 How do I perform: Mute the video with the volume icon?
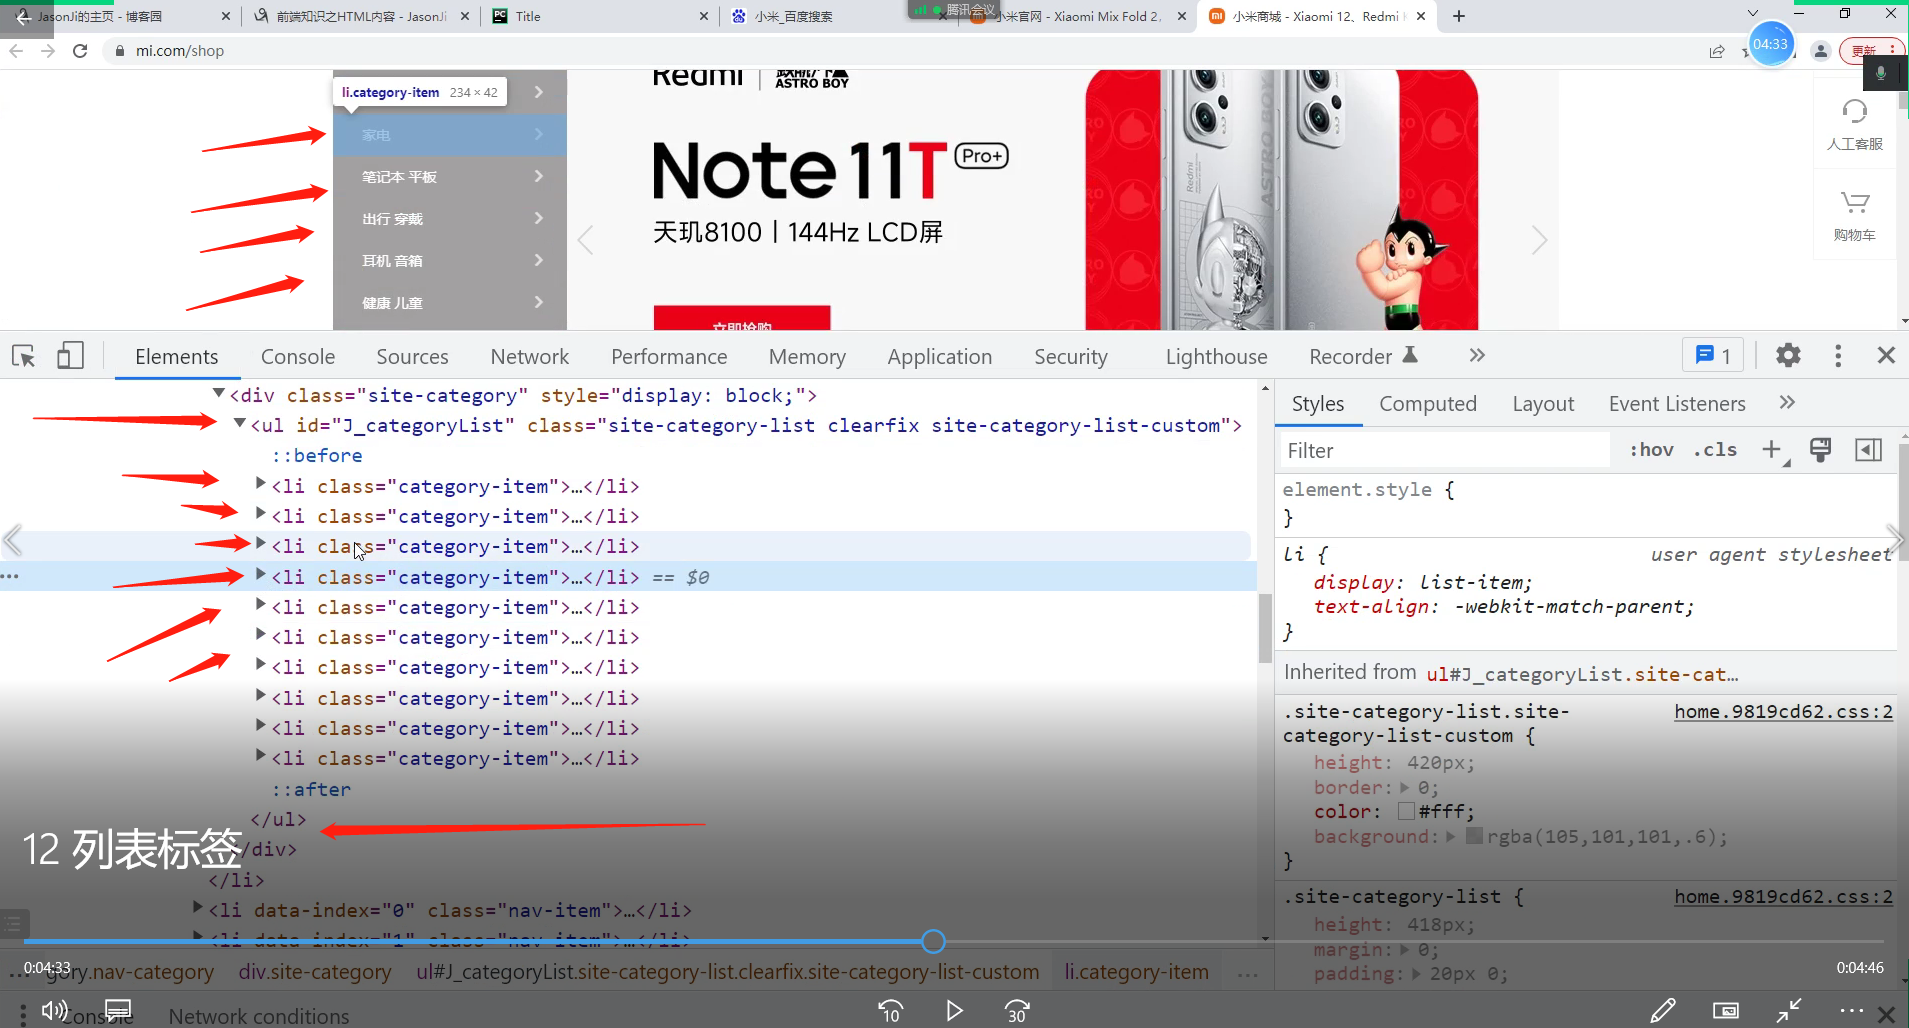point(55,1010)
